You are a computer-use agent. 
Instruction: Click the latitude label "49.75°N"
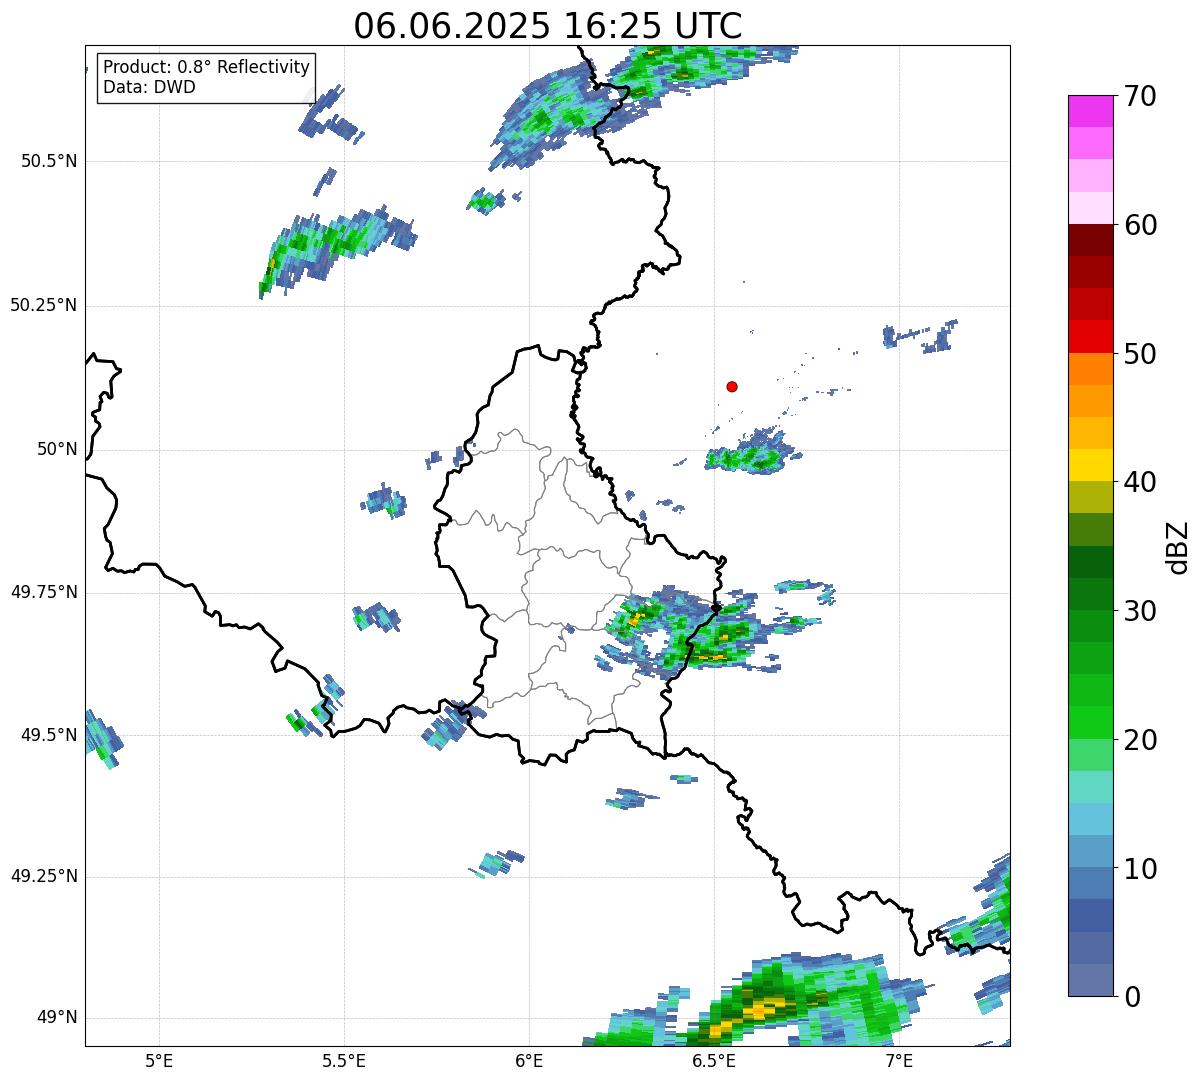(x=43, y=592)
